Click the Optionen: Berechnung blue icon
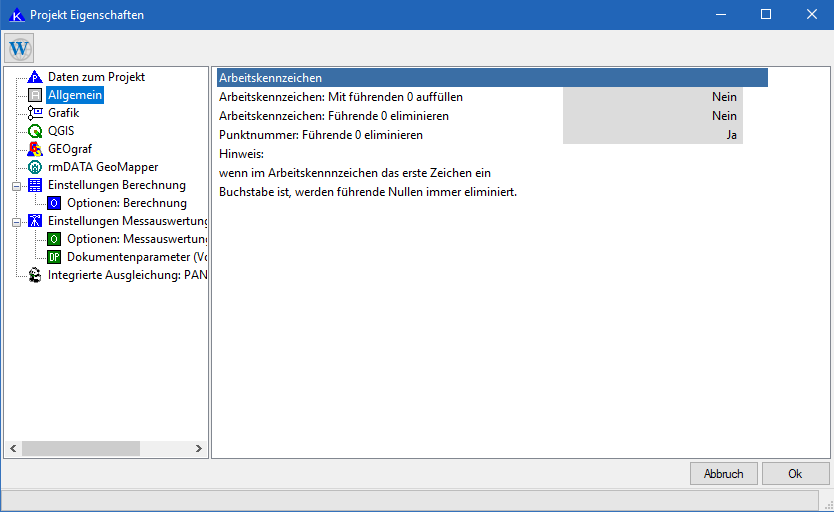This screenshot has width=834, height=512. 54,203
